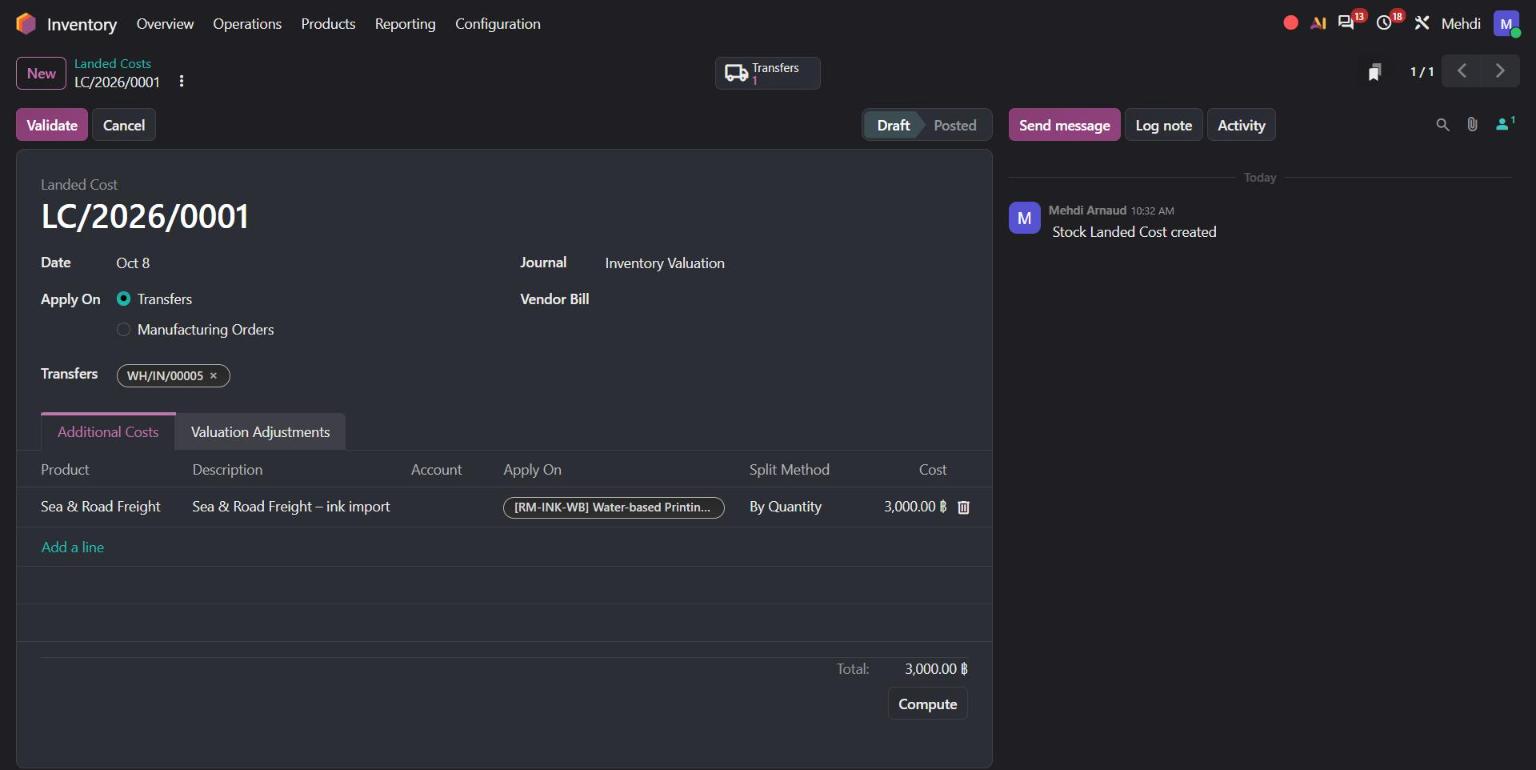Open activities clock icon with 18 badge
This screenshot has width=1536, height=770.
coord(1384,23)
